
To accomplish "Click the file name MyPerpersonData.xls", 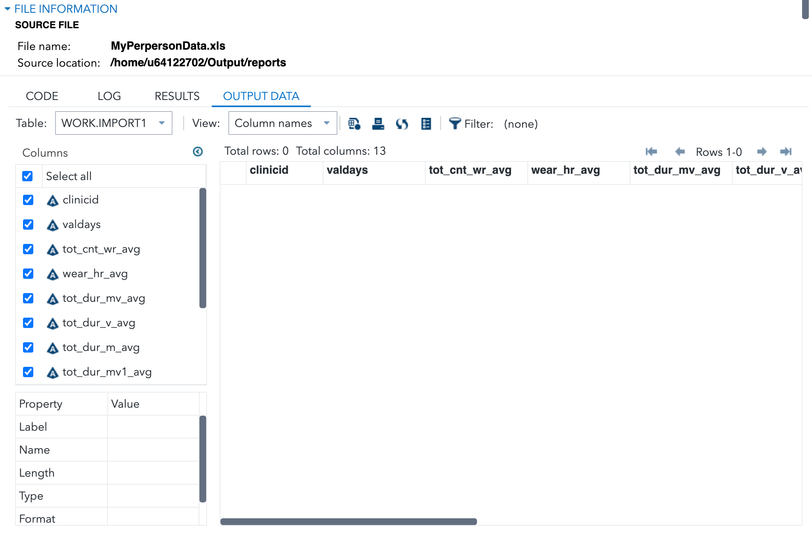I will [168, 46].
